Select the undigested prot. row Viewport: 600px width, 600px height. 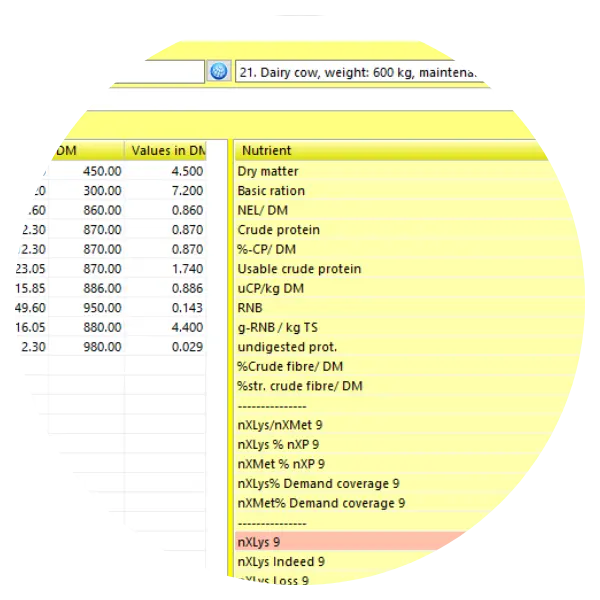point(408,347)
